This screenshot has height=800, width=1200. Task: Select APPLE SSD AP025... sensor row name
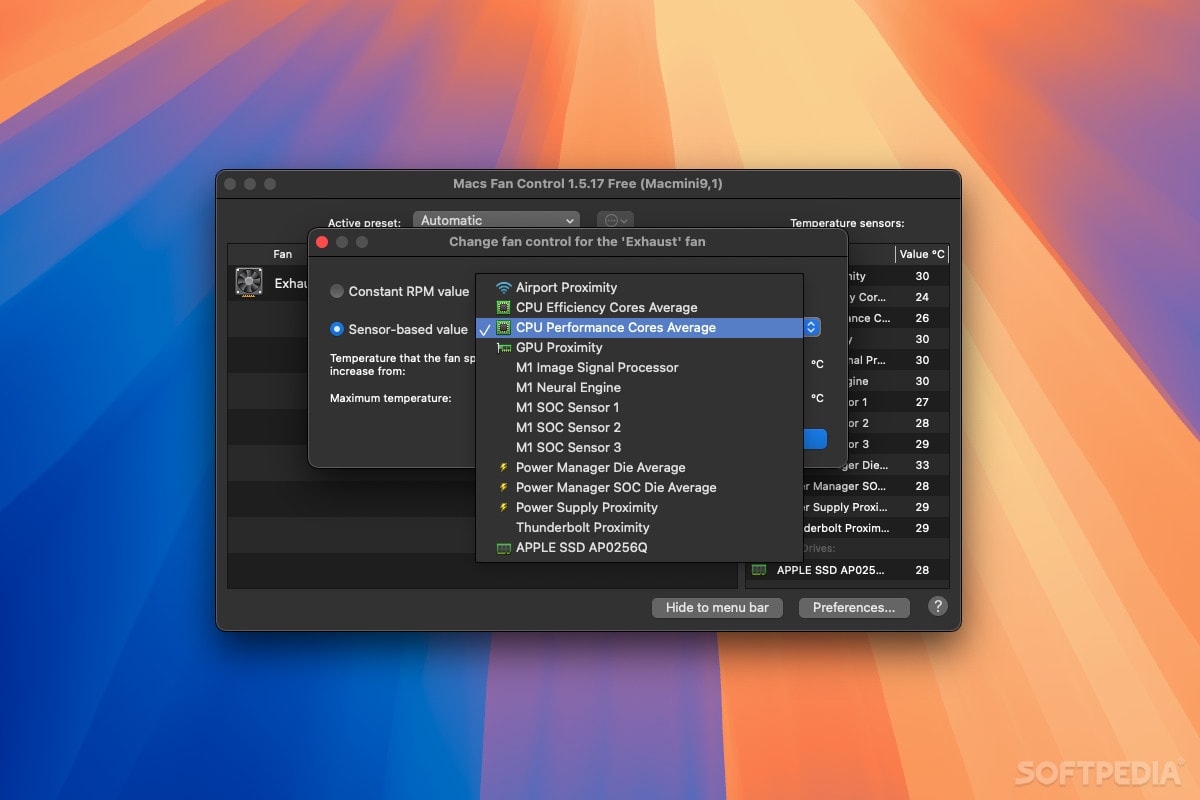click(830, 570)
